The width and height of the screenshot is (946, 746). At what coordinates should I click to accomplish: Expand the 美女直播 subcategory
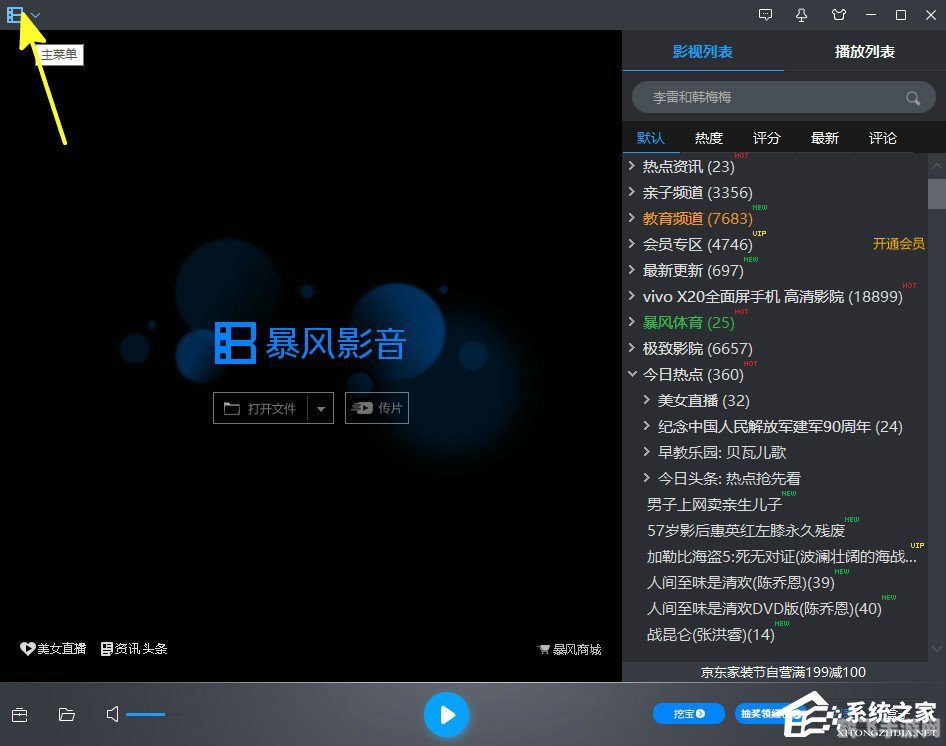coord(646,400)
